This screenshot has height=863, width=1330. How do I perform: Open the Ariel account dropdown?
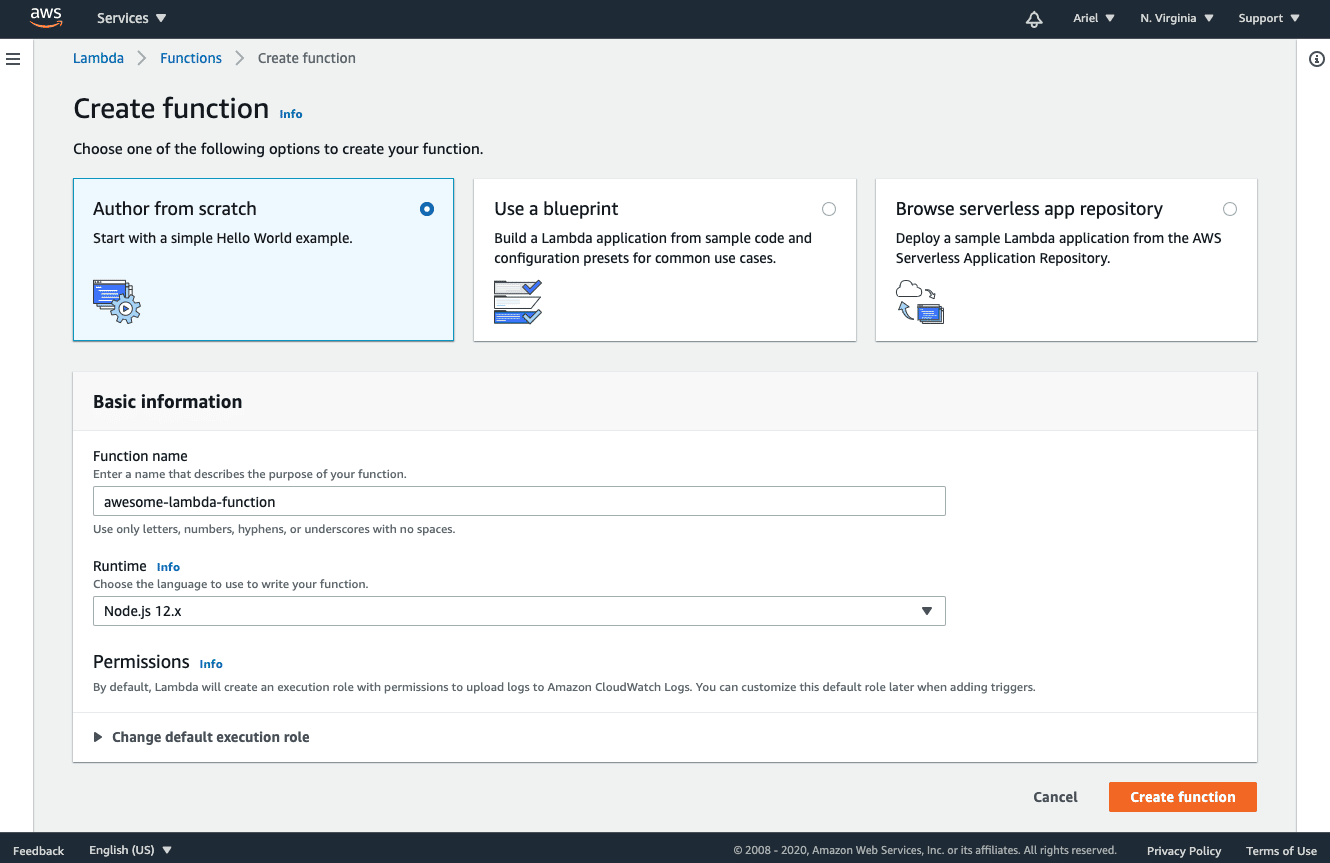(x=1094, y=18)
